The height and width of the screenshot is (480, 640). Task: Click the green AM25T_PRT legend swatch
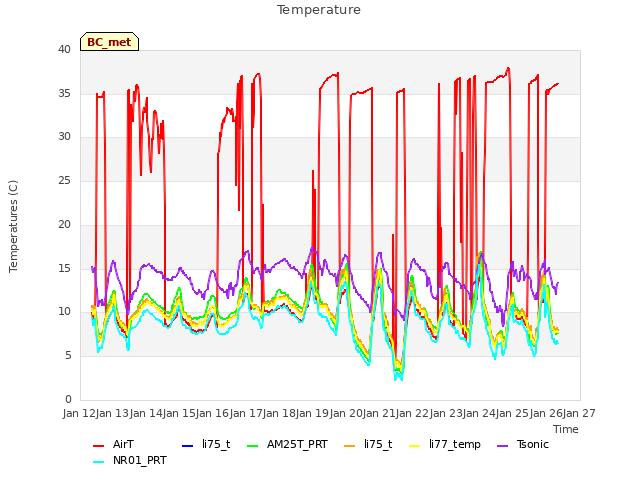click(253, 446)
